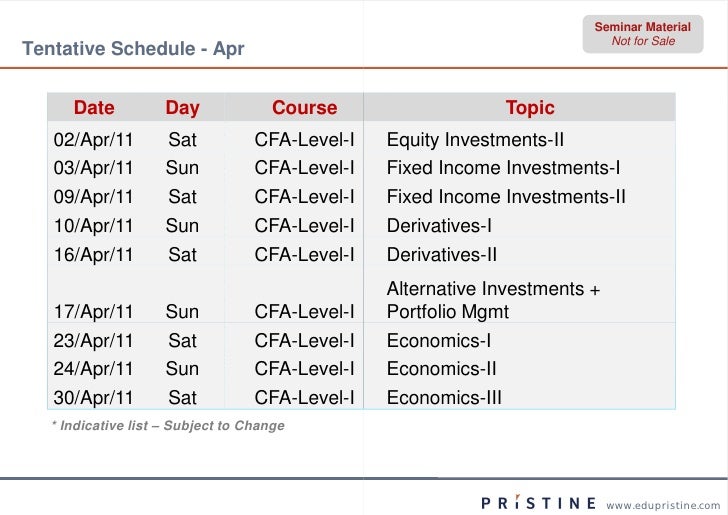Click the Economics-III topic cell

click(444, 398)
